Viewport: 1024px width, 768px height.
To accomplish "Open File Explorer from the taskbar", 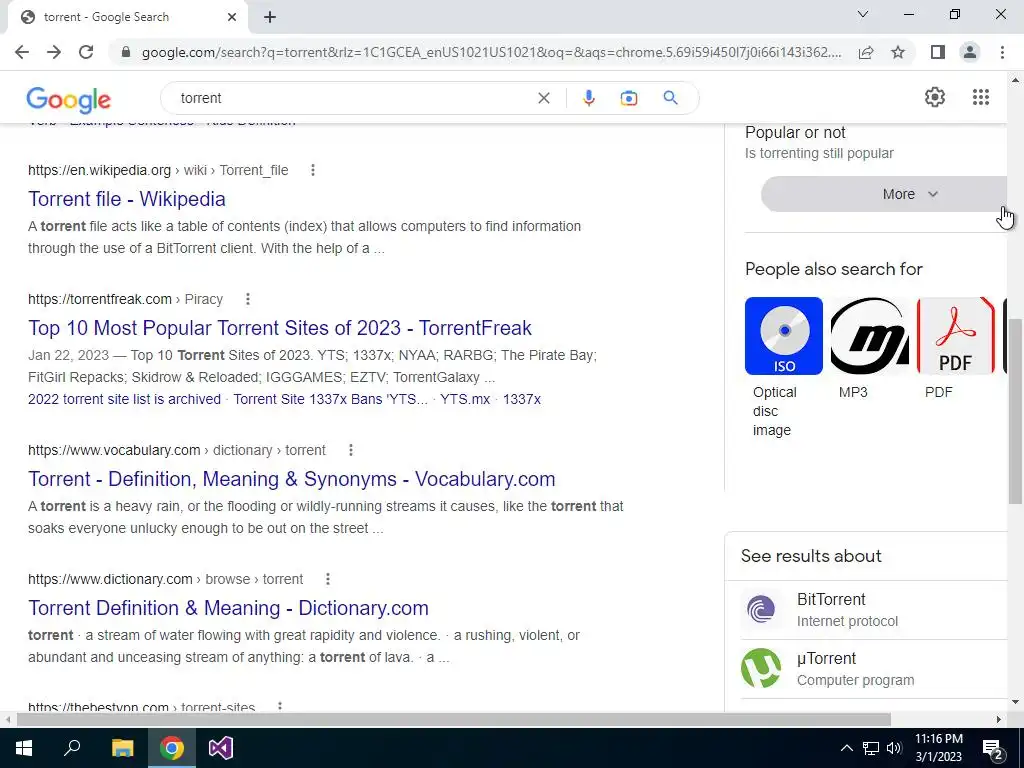I will coord(122,748).
